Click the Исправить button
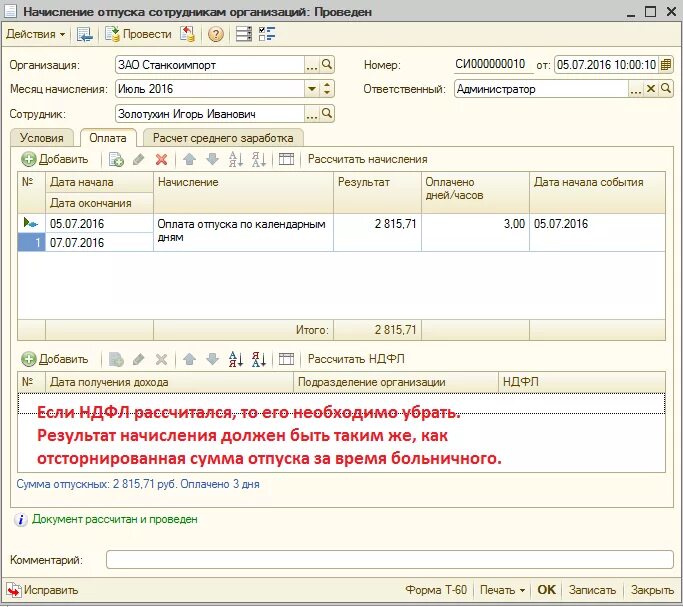This screenshot has width=683, height=607. tap(42, 590)
